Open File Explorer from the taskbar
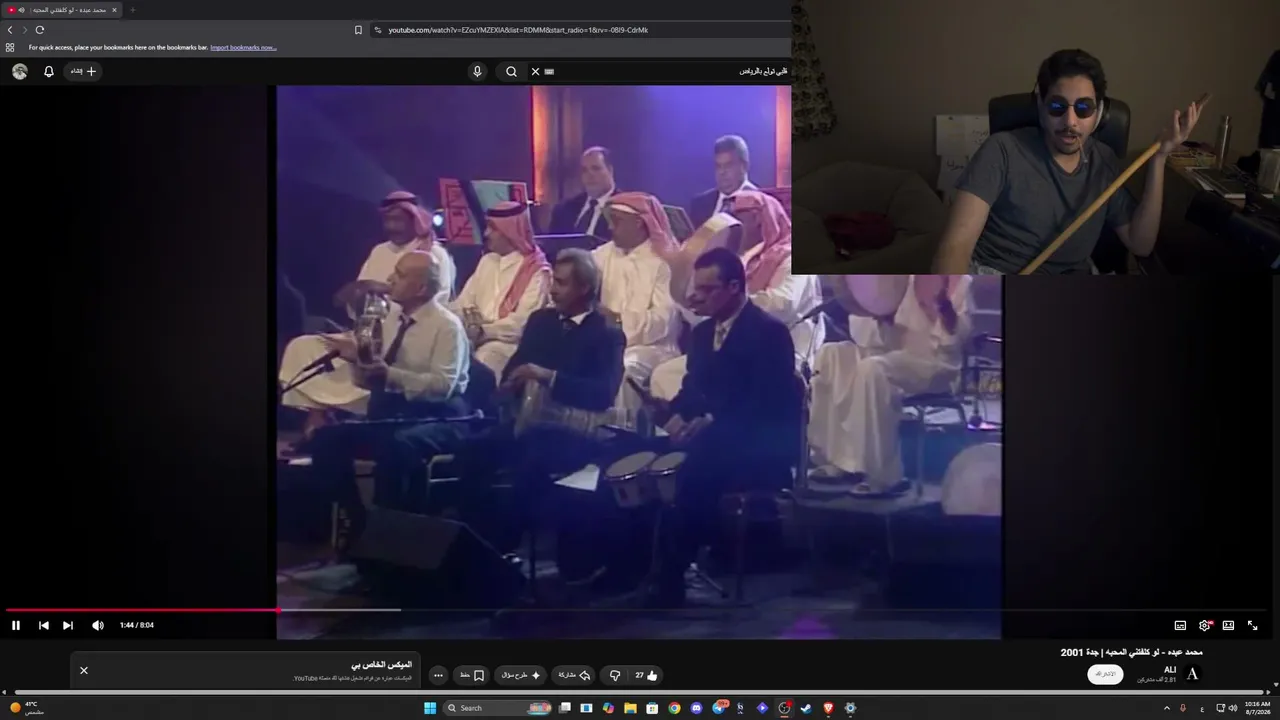The width and height of the screenshot is (1280, 720). (x=630, y=708)
